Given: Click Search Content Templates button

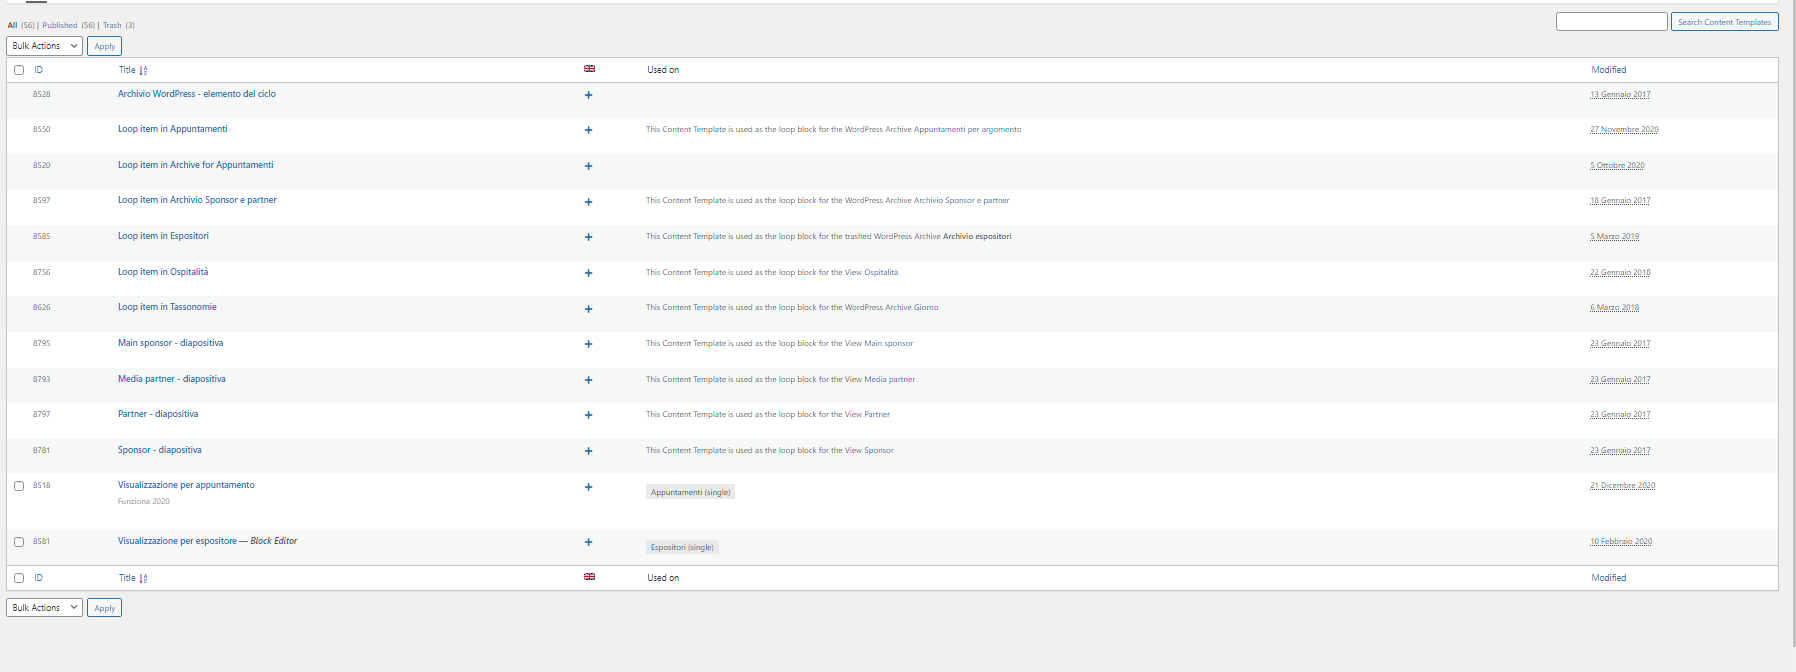Looking at the screenshot, I should [x=1724, y=22].
